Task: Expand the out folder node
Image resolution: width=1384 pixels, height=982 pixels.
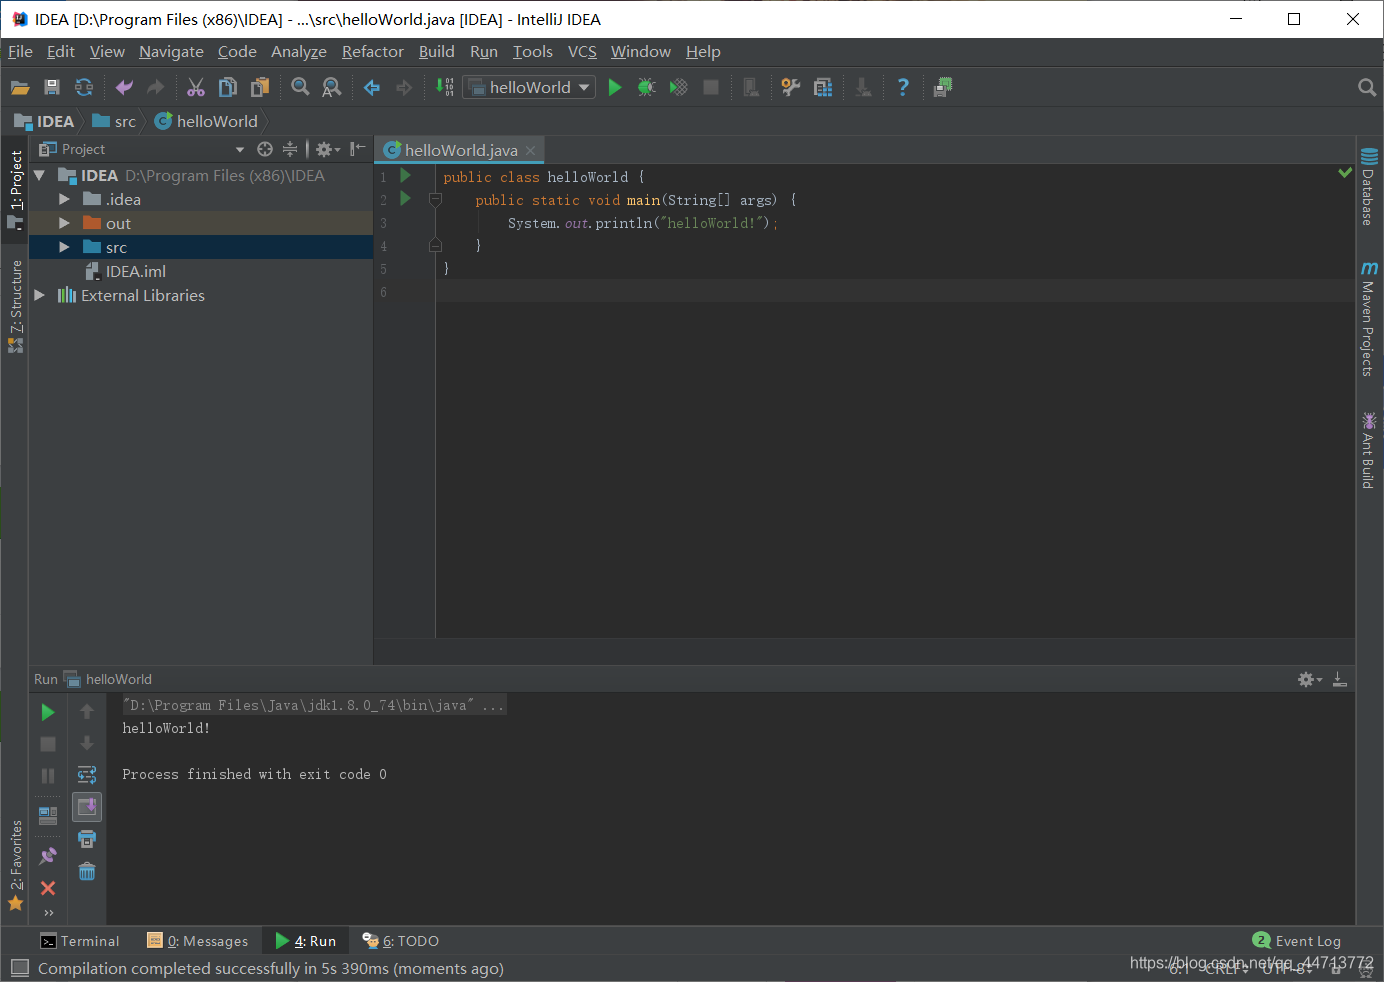Action: 64,223
